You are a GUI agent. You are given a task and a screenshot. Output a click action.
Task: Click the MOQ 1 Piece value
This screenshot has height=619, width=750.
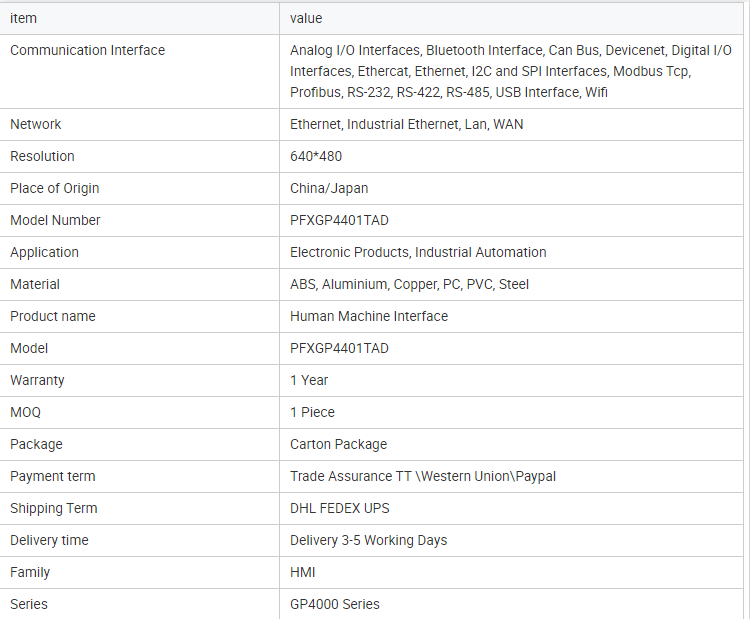[312, 412]
